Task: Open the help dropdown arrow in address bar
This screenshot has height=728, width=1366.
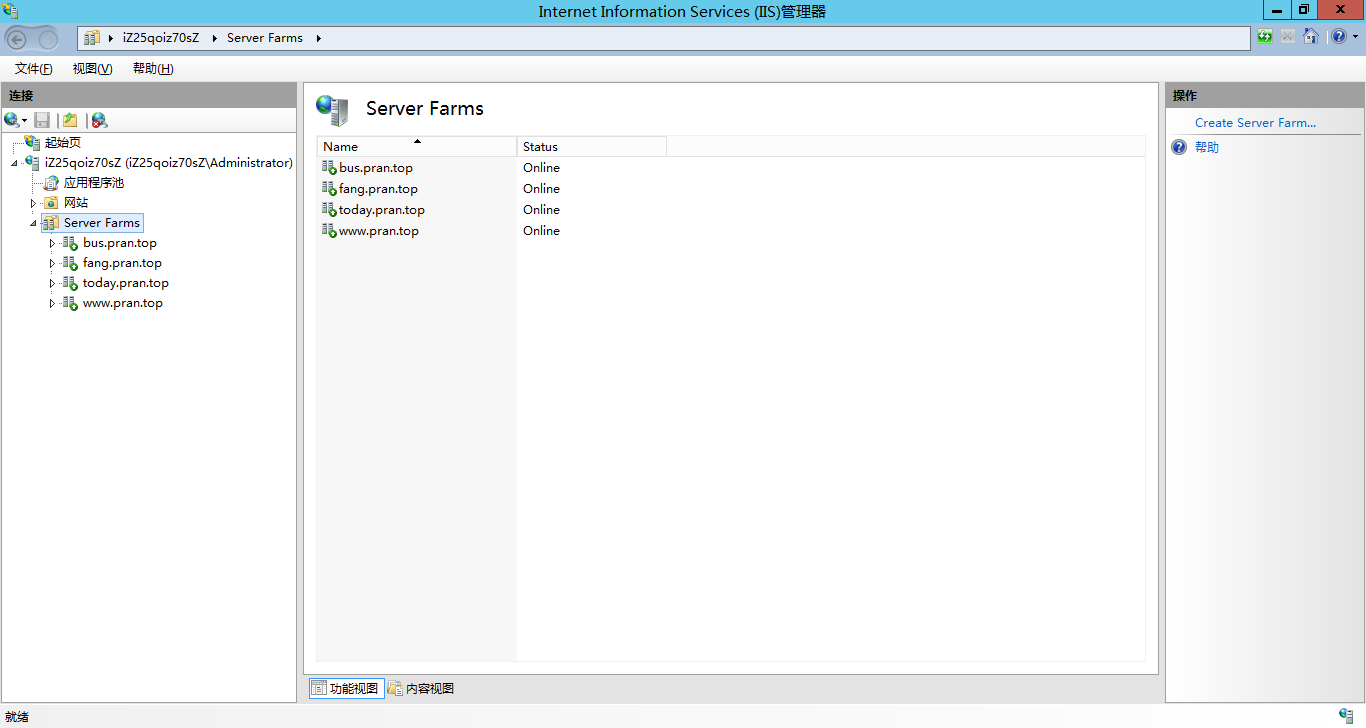Action: point(1355,37)
